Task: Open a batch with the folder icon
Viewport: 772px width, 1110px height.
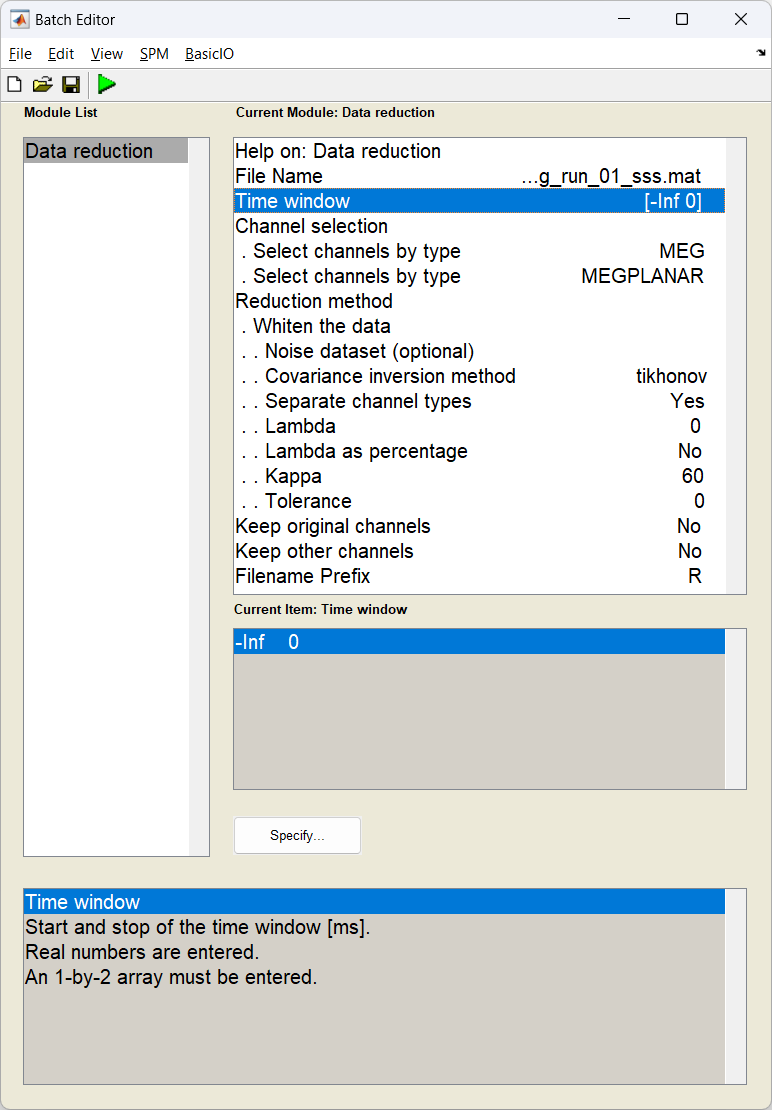Action: pos(42,85)
